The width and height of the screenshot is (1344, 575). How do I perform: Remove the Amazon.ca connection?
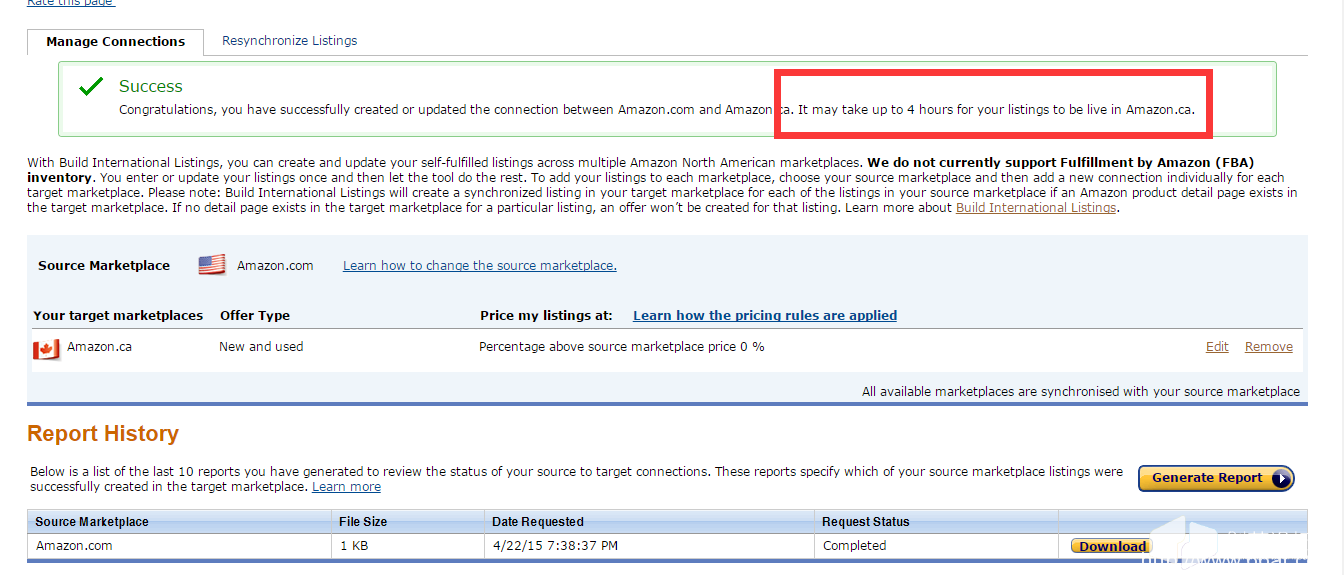[x=1269, y=347]
